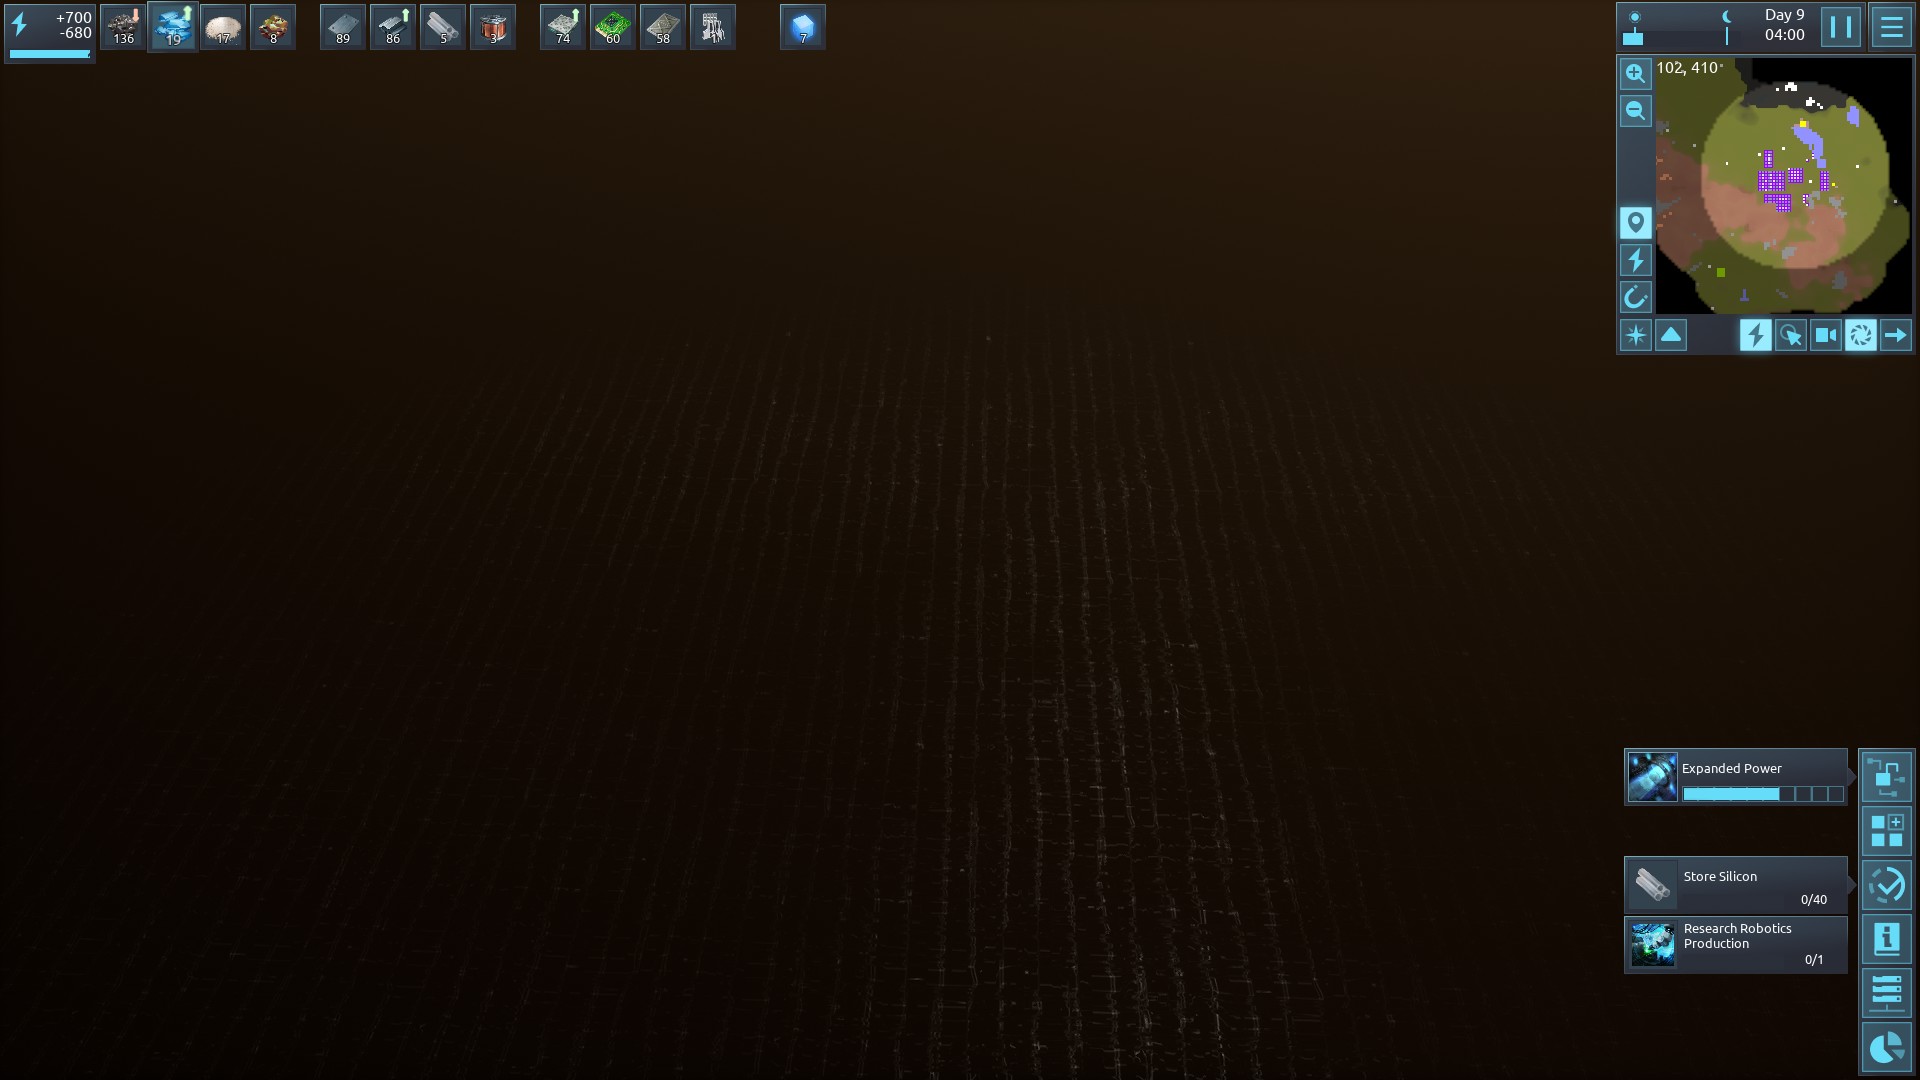Click the compass star icon

tap(1635, 335)
